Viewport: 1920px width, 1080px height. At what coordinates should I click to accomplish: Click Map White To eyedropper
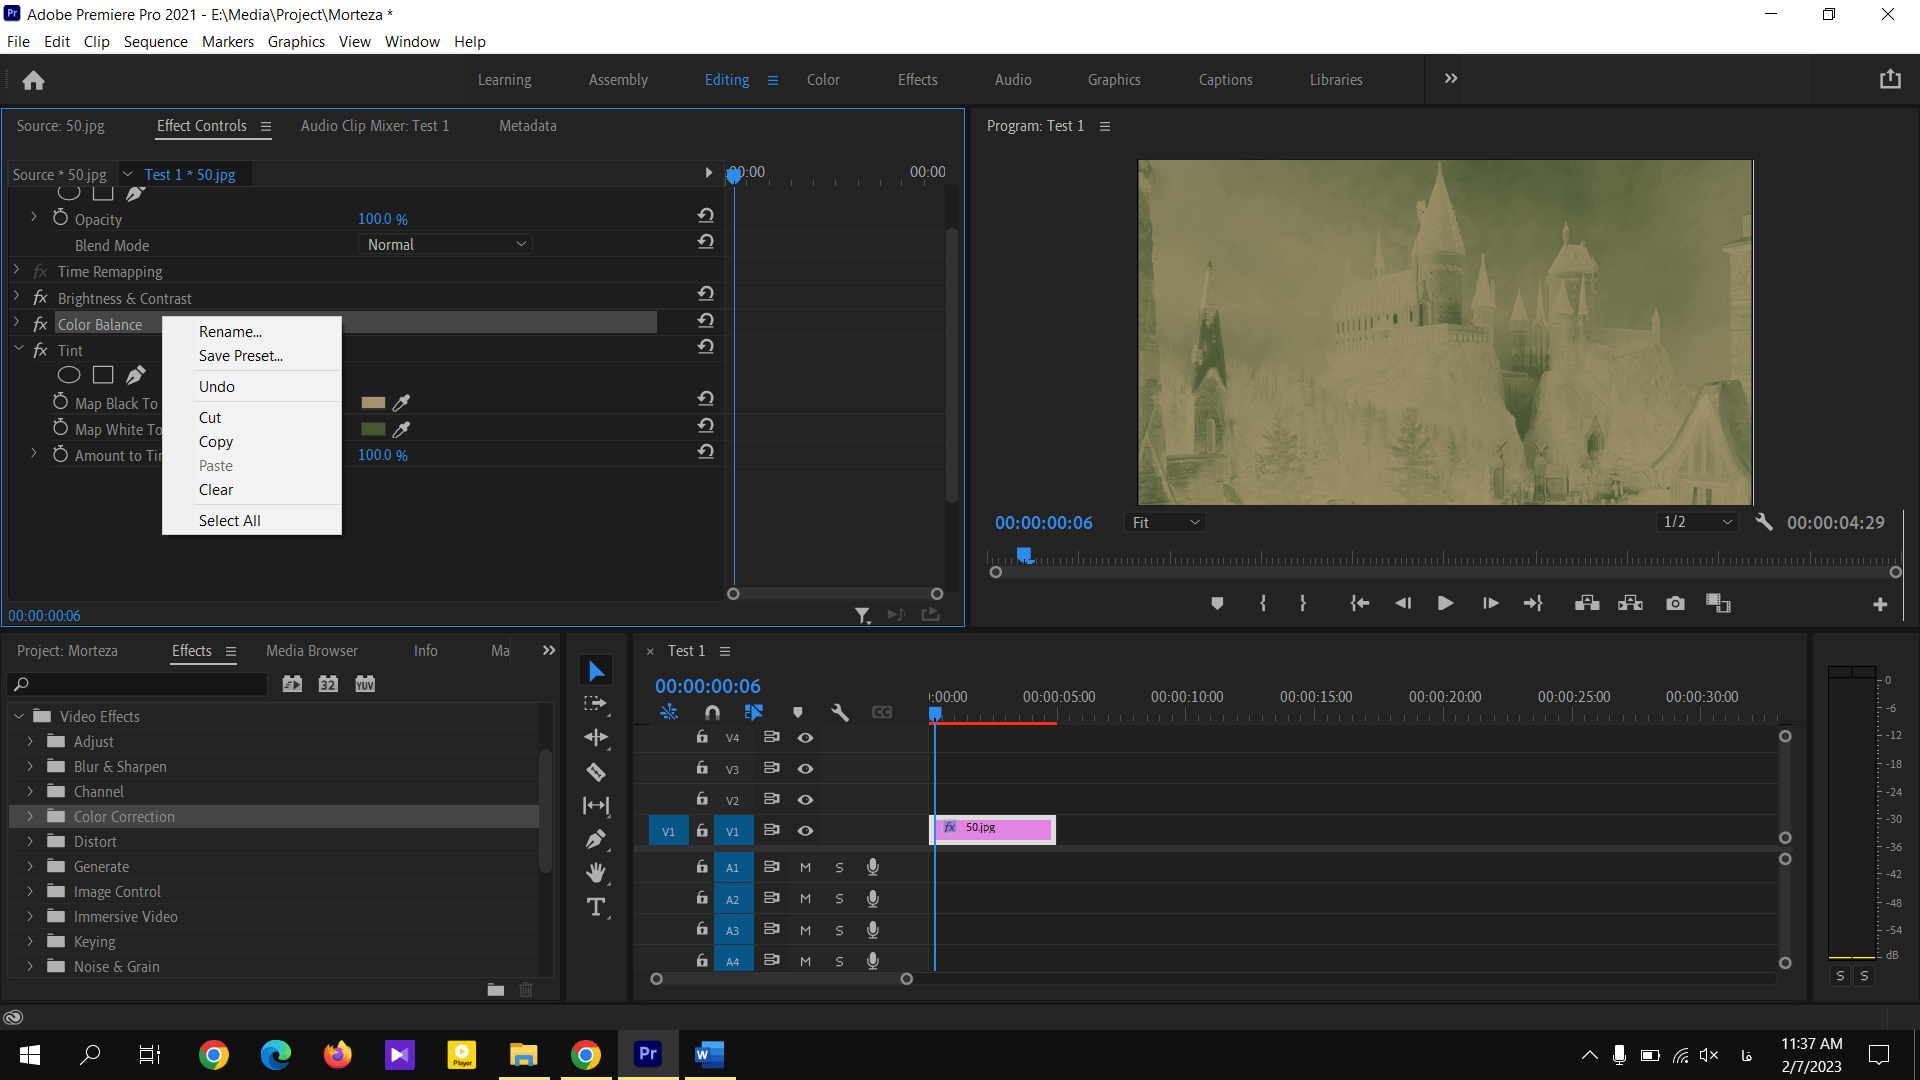[401, 429]
